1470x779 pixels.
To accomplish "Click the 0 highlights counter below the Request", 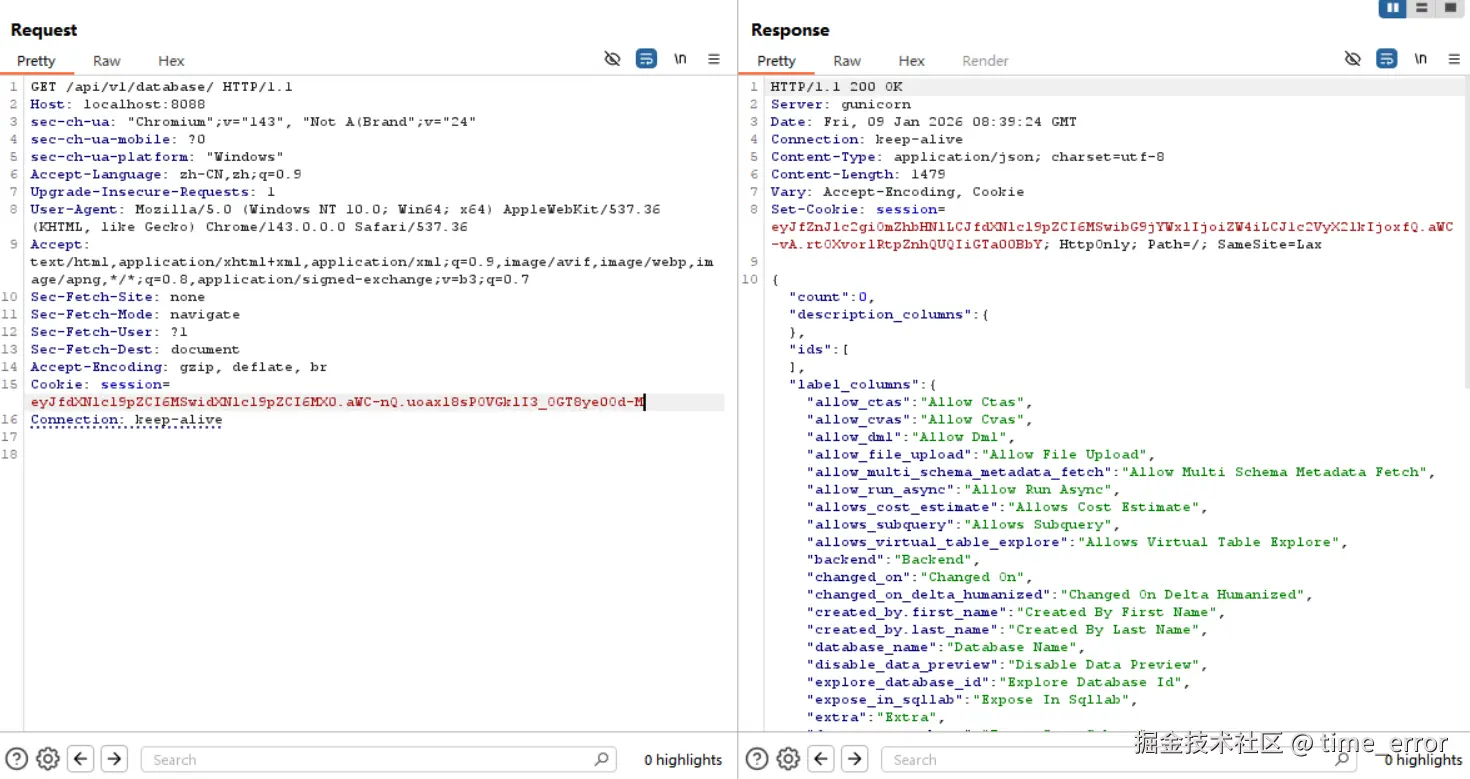I will (683, 759).
